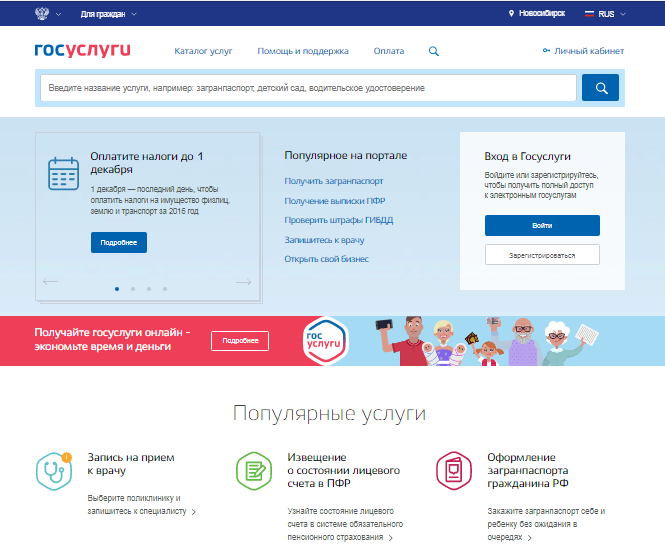Viewport: 665px width, 559px height.
Task: Click chevron after 'очередях' text
Action: click(529, 538)
